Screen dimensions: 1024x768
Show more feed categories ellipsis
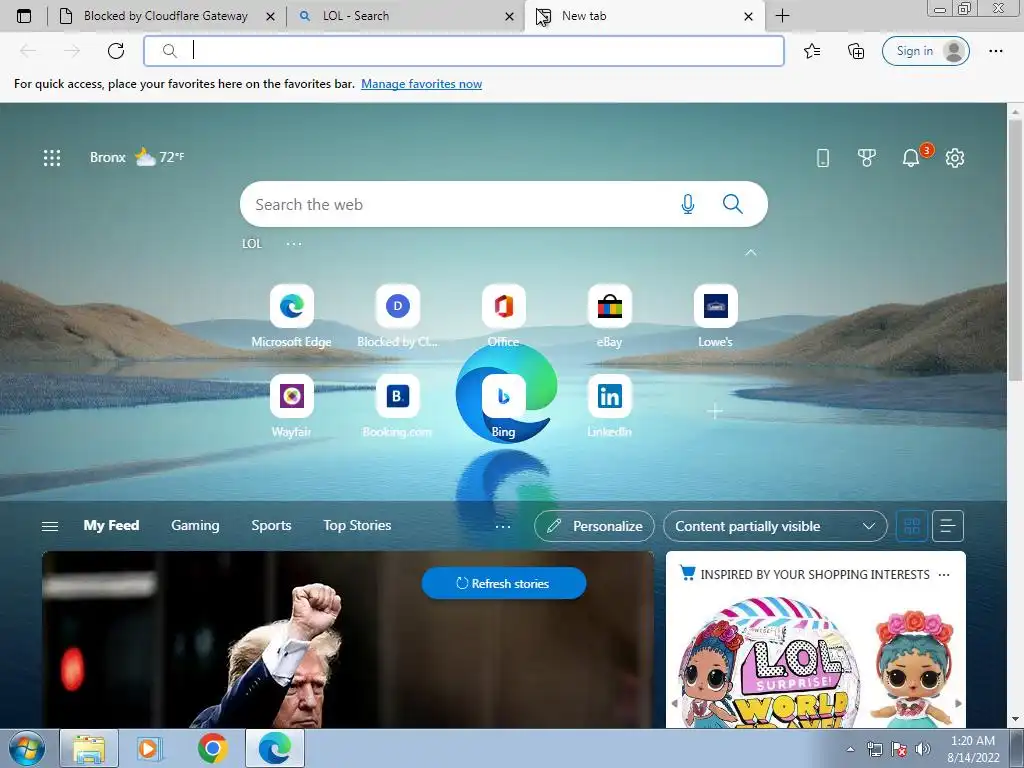503,526
